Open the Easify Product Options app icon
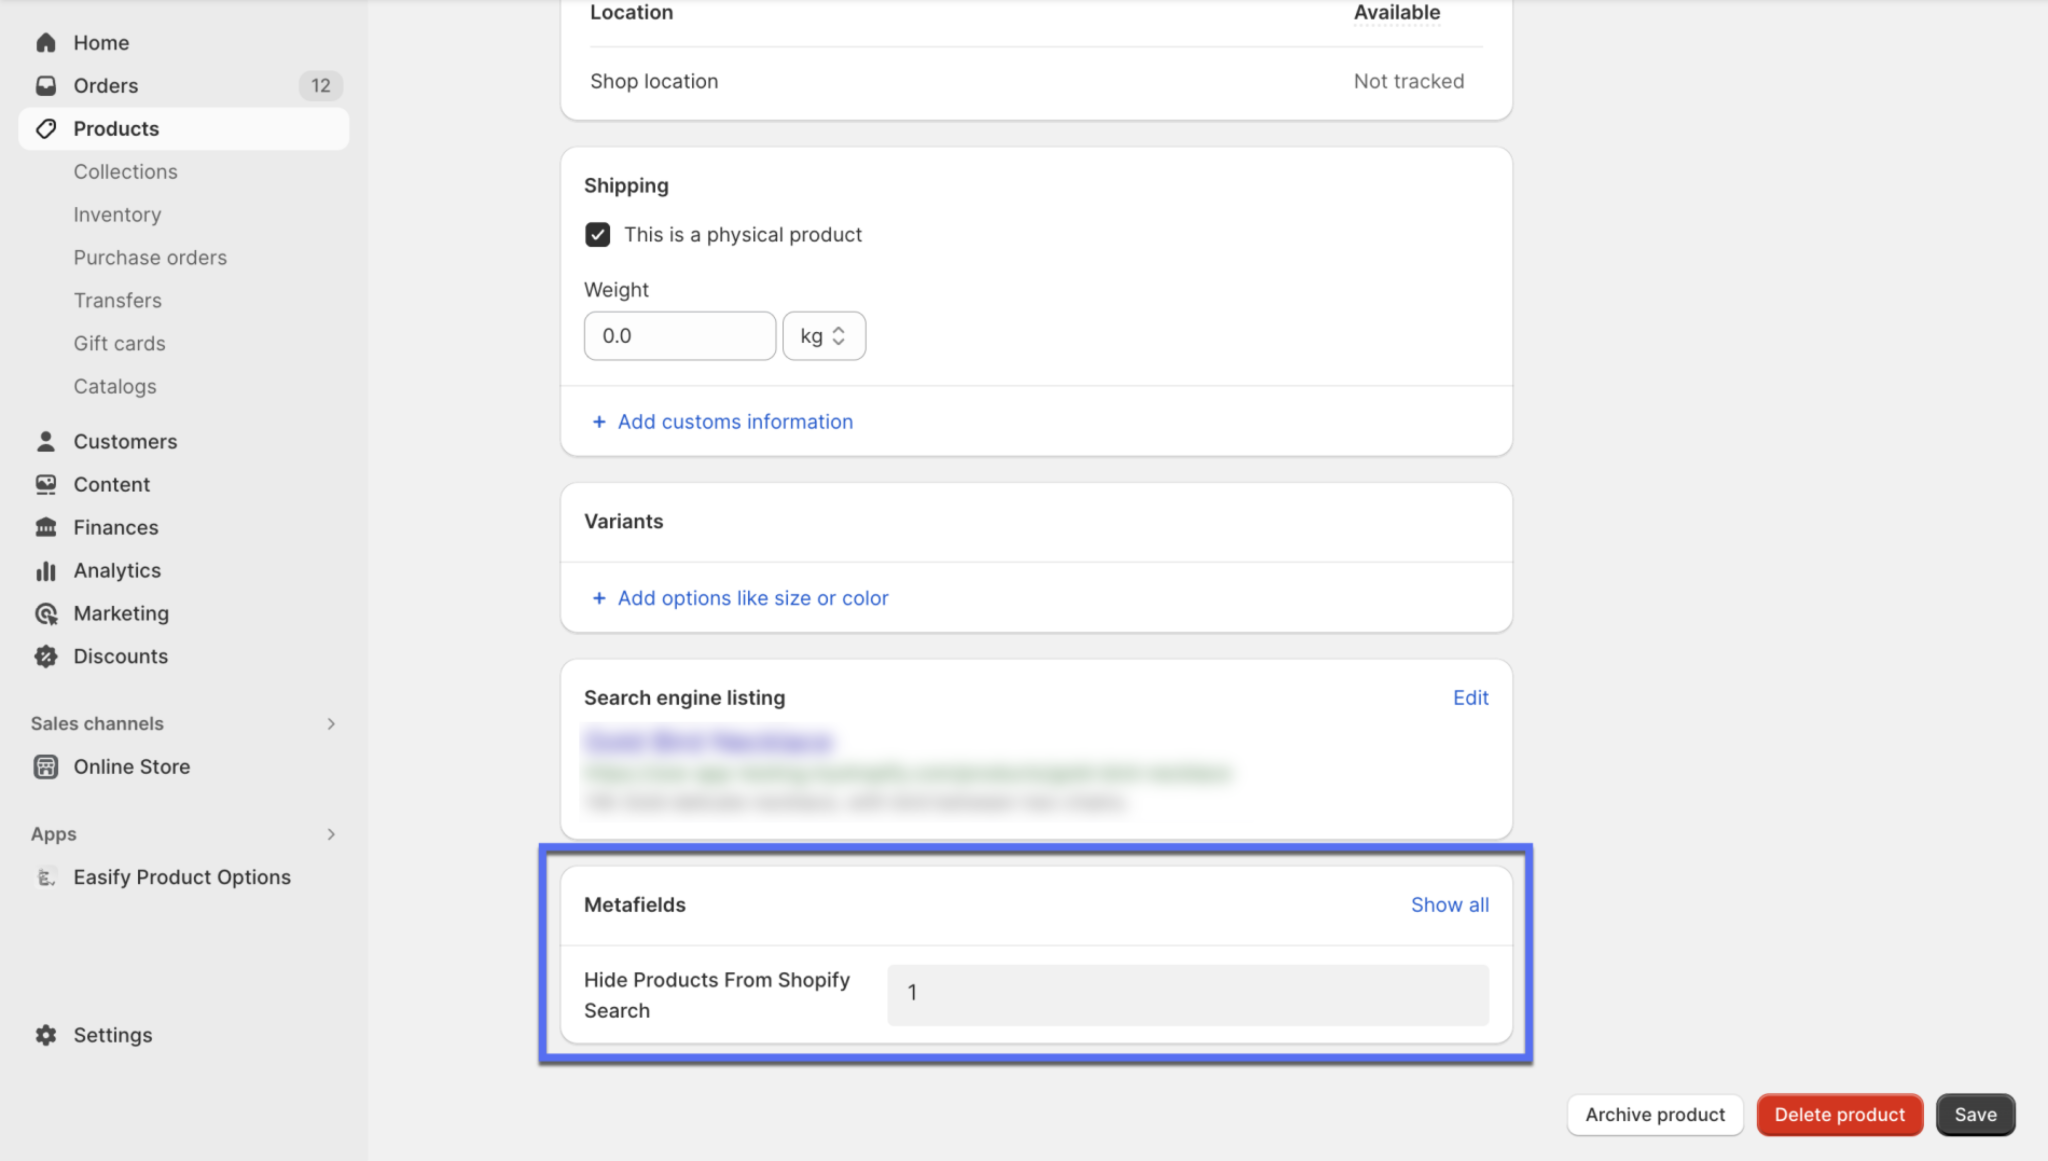Screen dimensions: 2048x1161 pyautogui.click(x=46, y=877)
